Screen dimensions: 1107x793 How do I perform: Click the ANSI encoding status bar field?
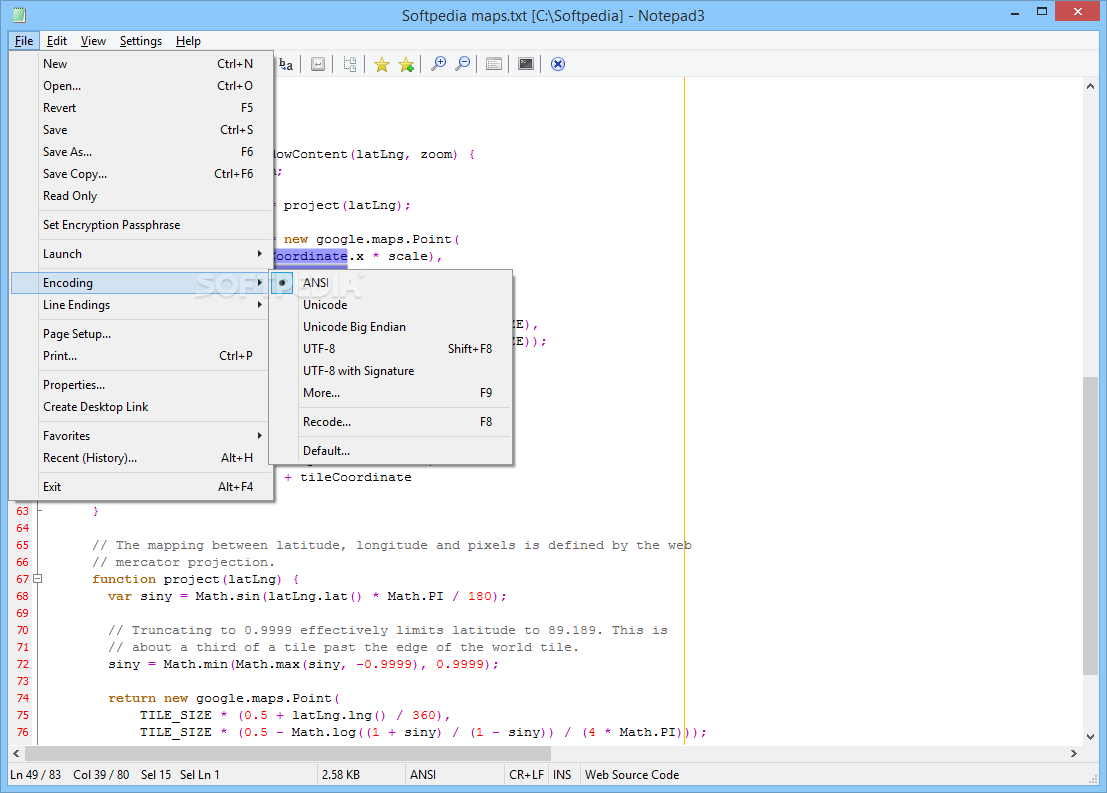pos(455,775)
